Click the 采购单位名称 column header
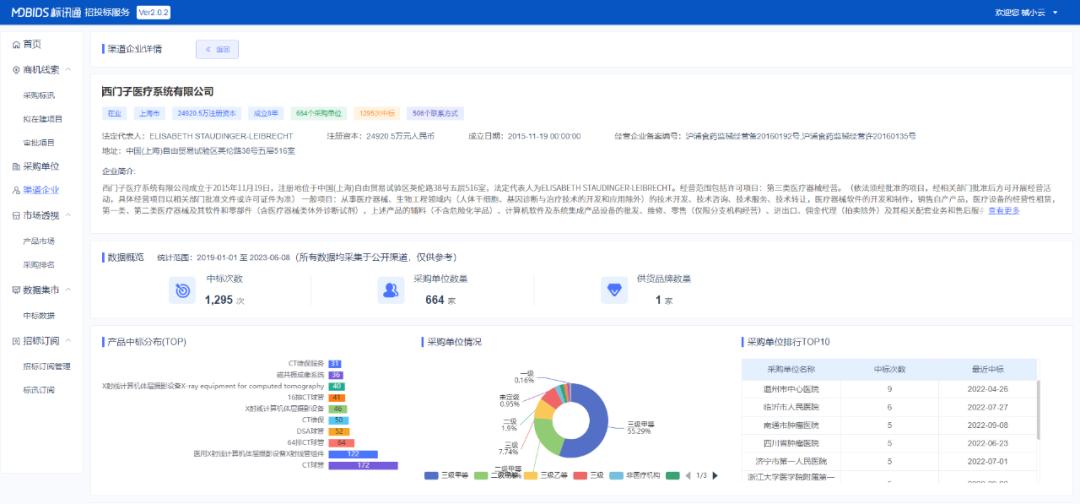The width and height of the screenshot is (1080, 504). (x=791, y=370)
